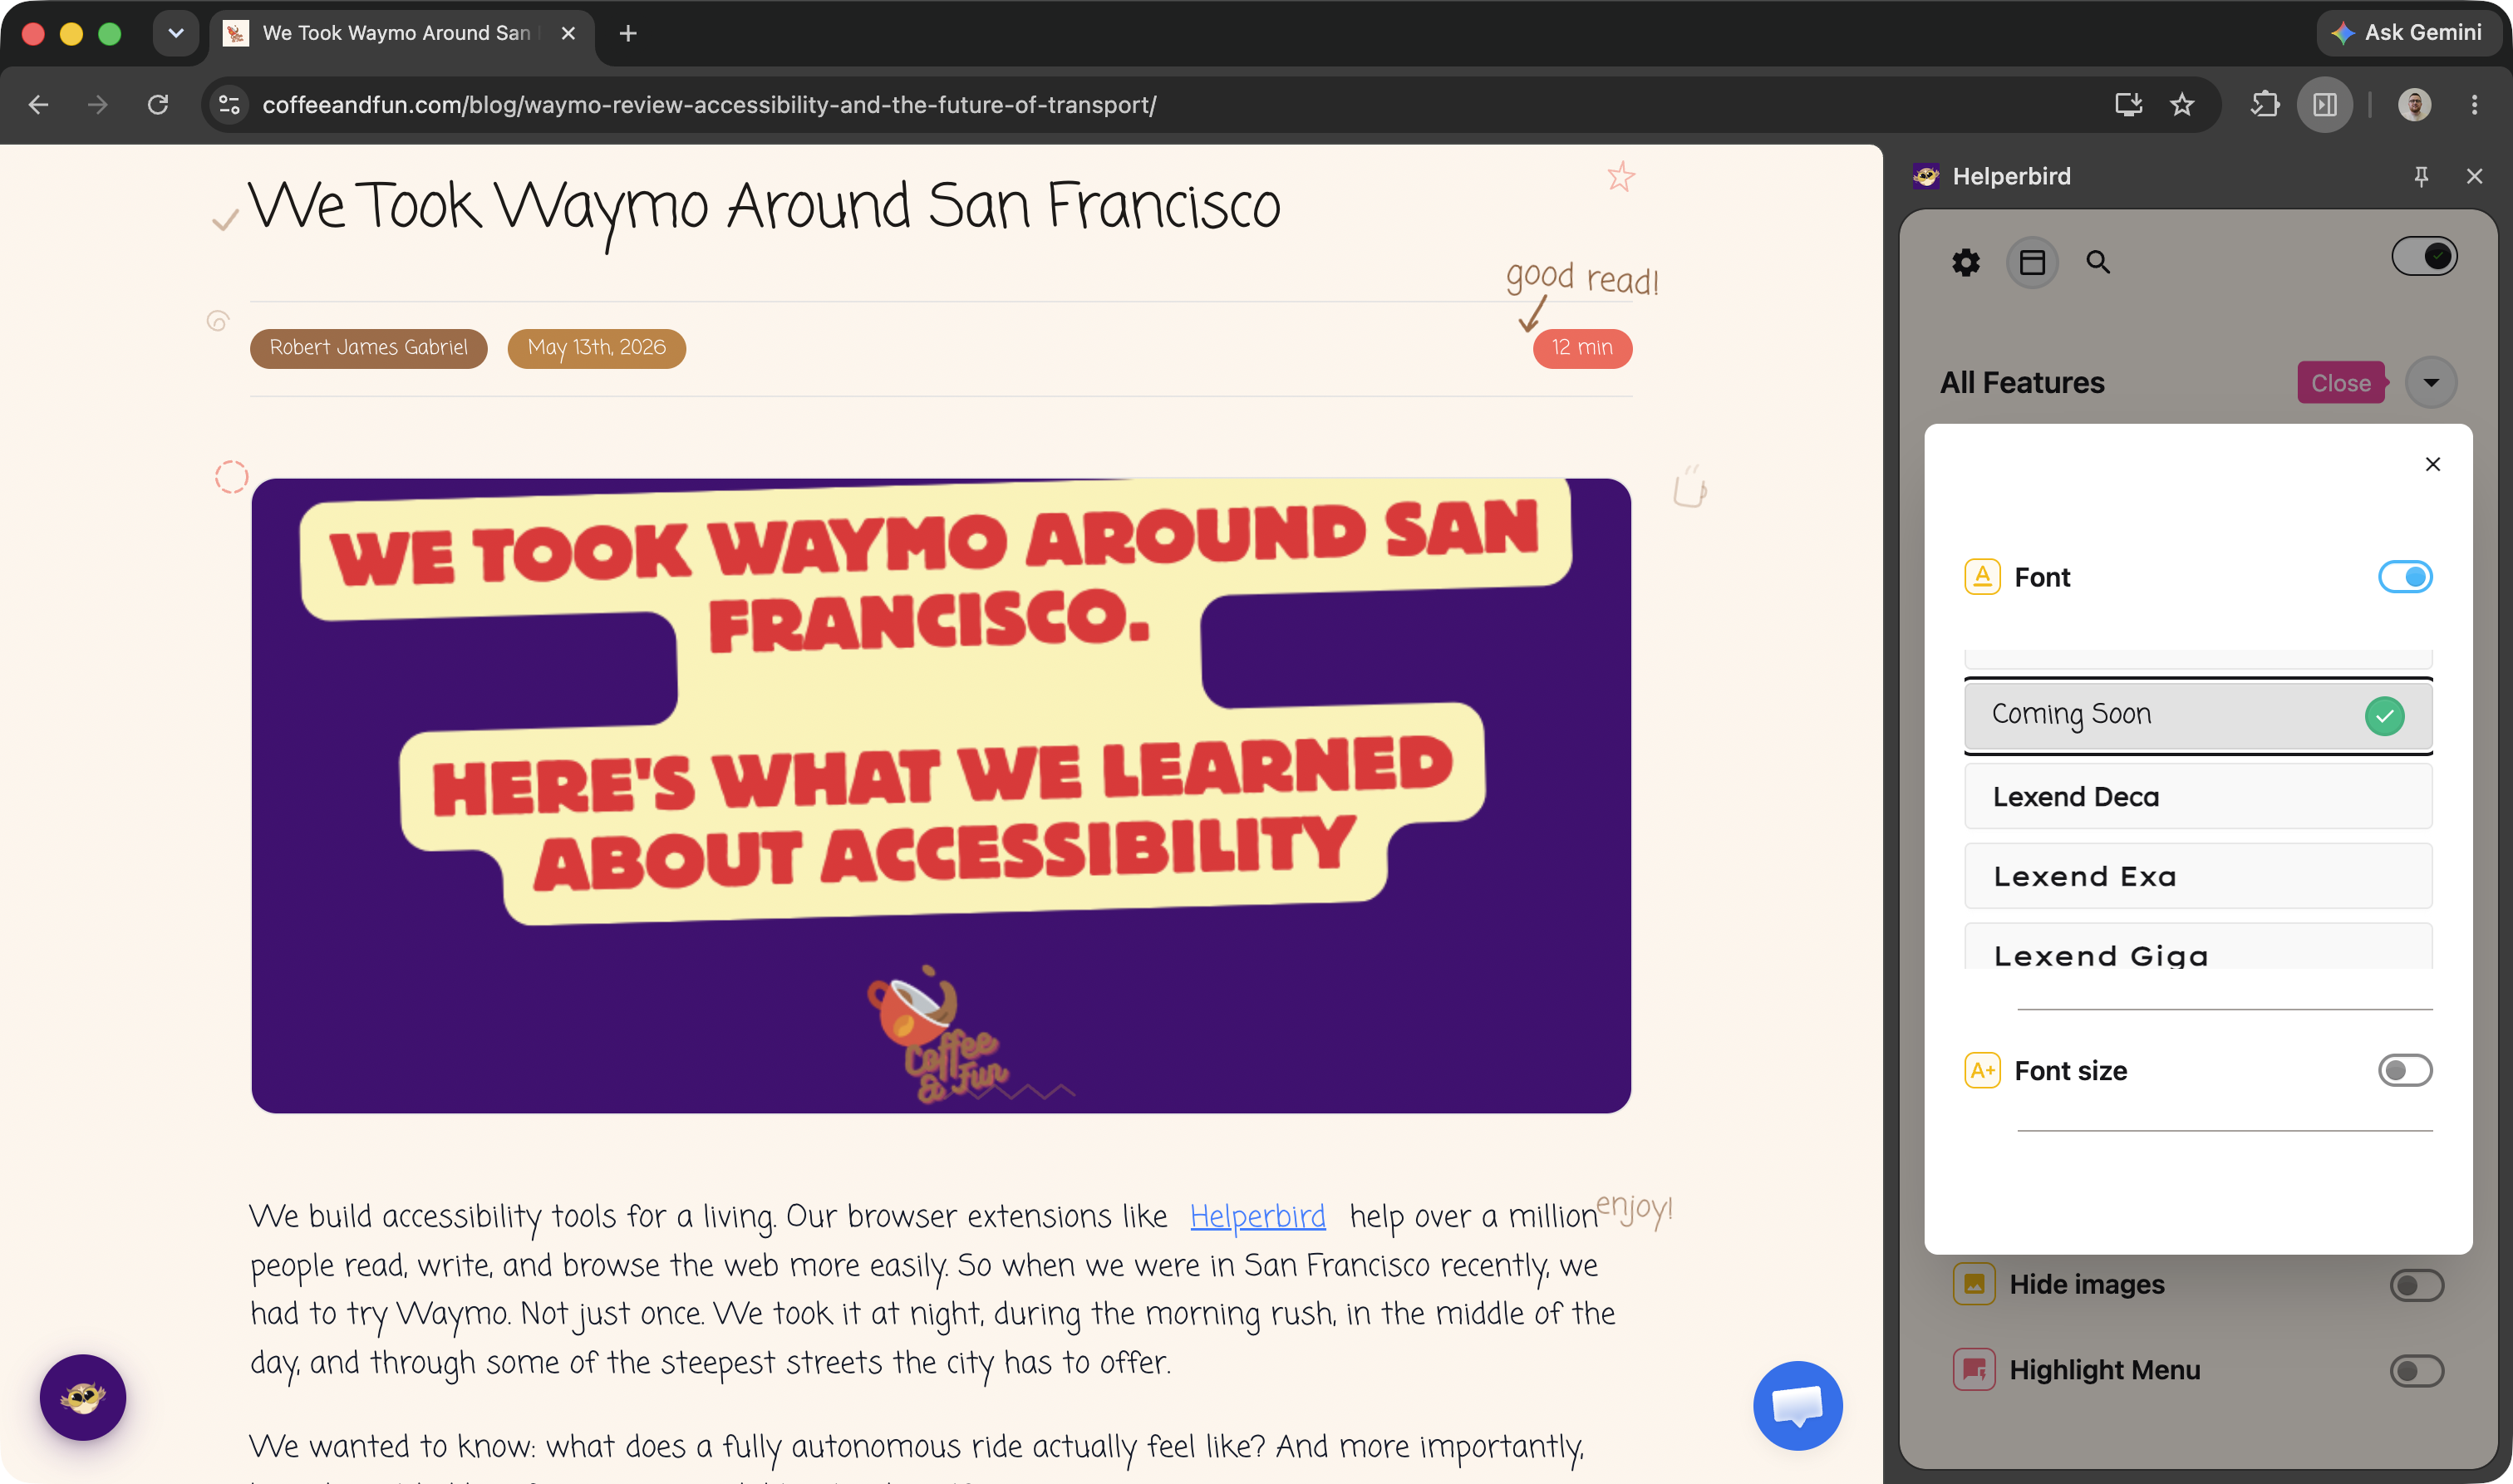Image resolution: width=2513 pixels, height=1484 pixels.
Task: Click the All Features heading
Action: 2022,383
